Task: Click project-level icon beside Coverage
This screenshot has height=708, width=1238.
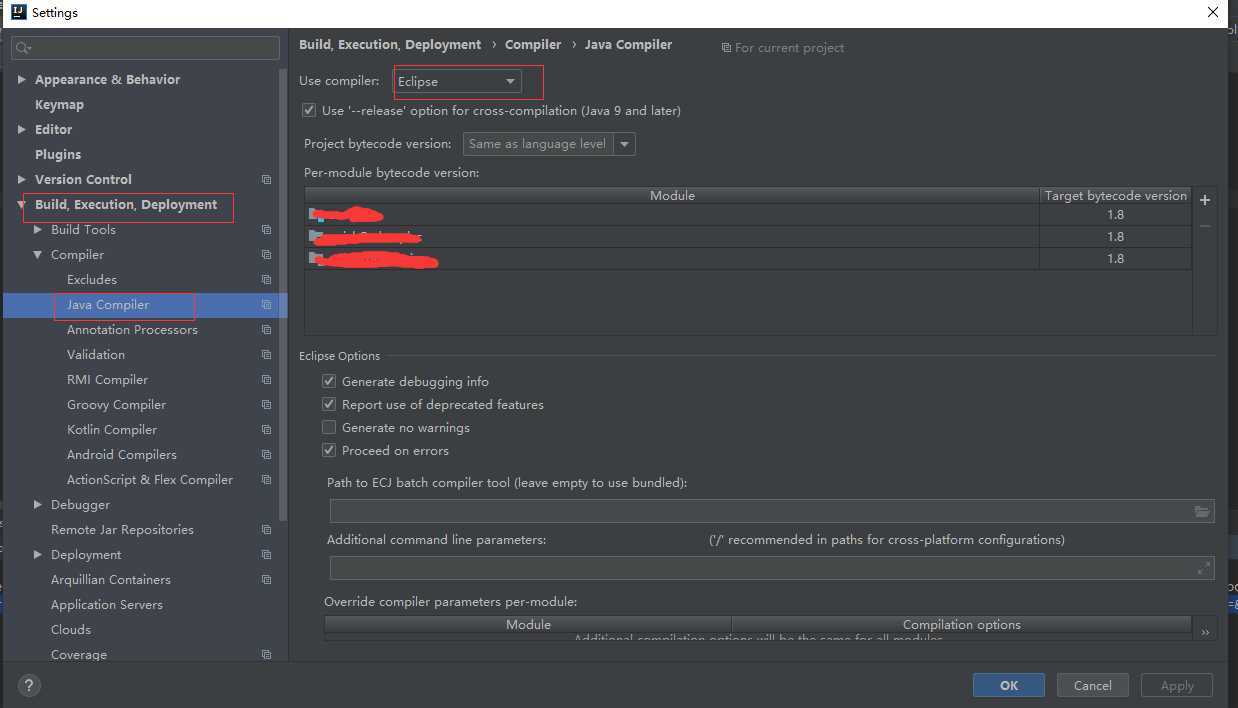Action: 266,655
